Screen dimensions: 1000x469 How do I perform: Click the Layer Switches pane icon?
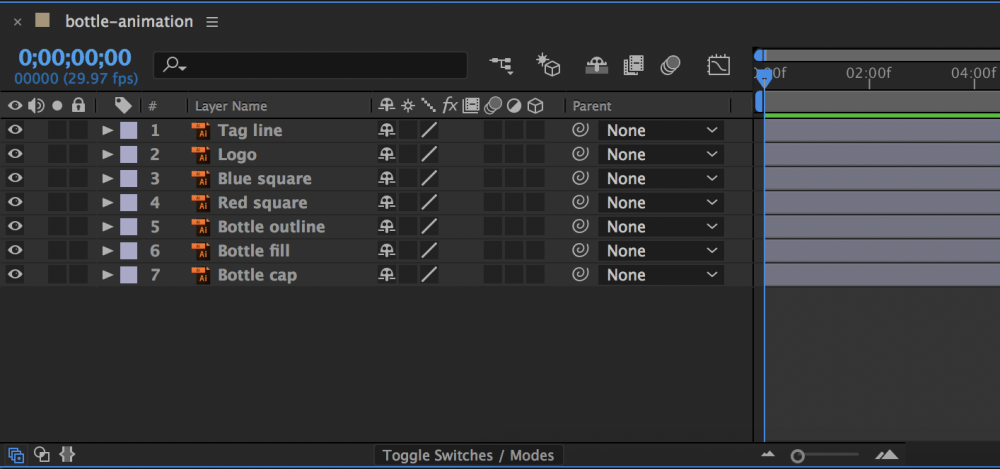16,455
